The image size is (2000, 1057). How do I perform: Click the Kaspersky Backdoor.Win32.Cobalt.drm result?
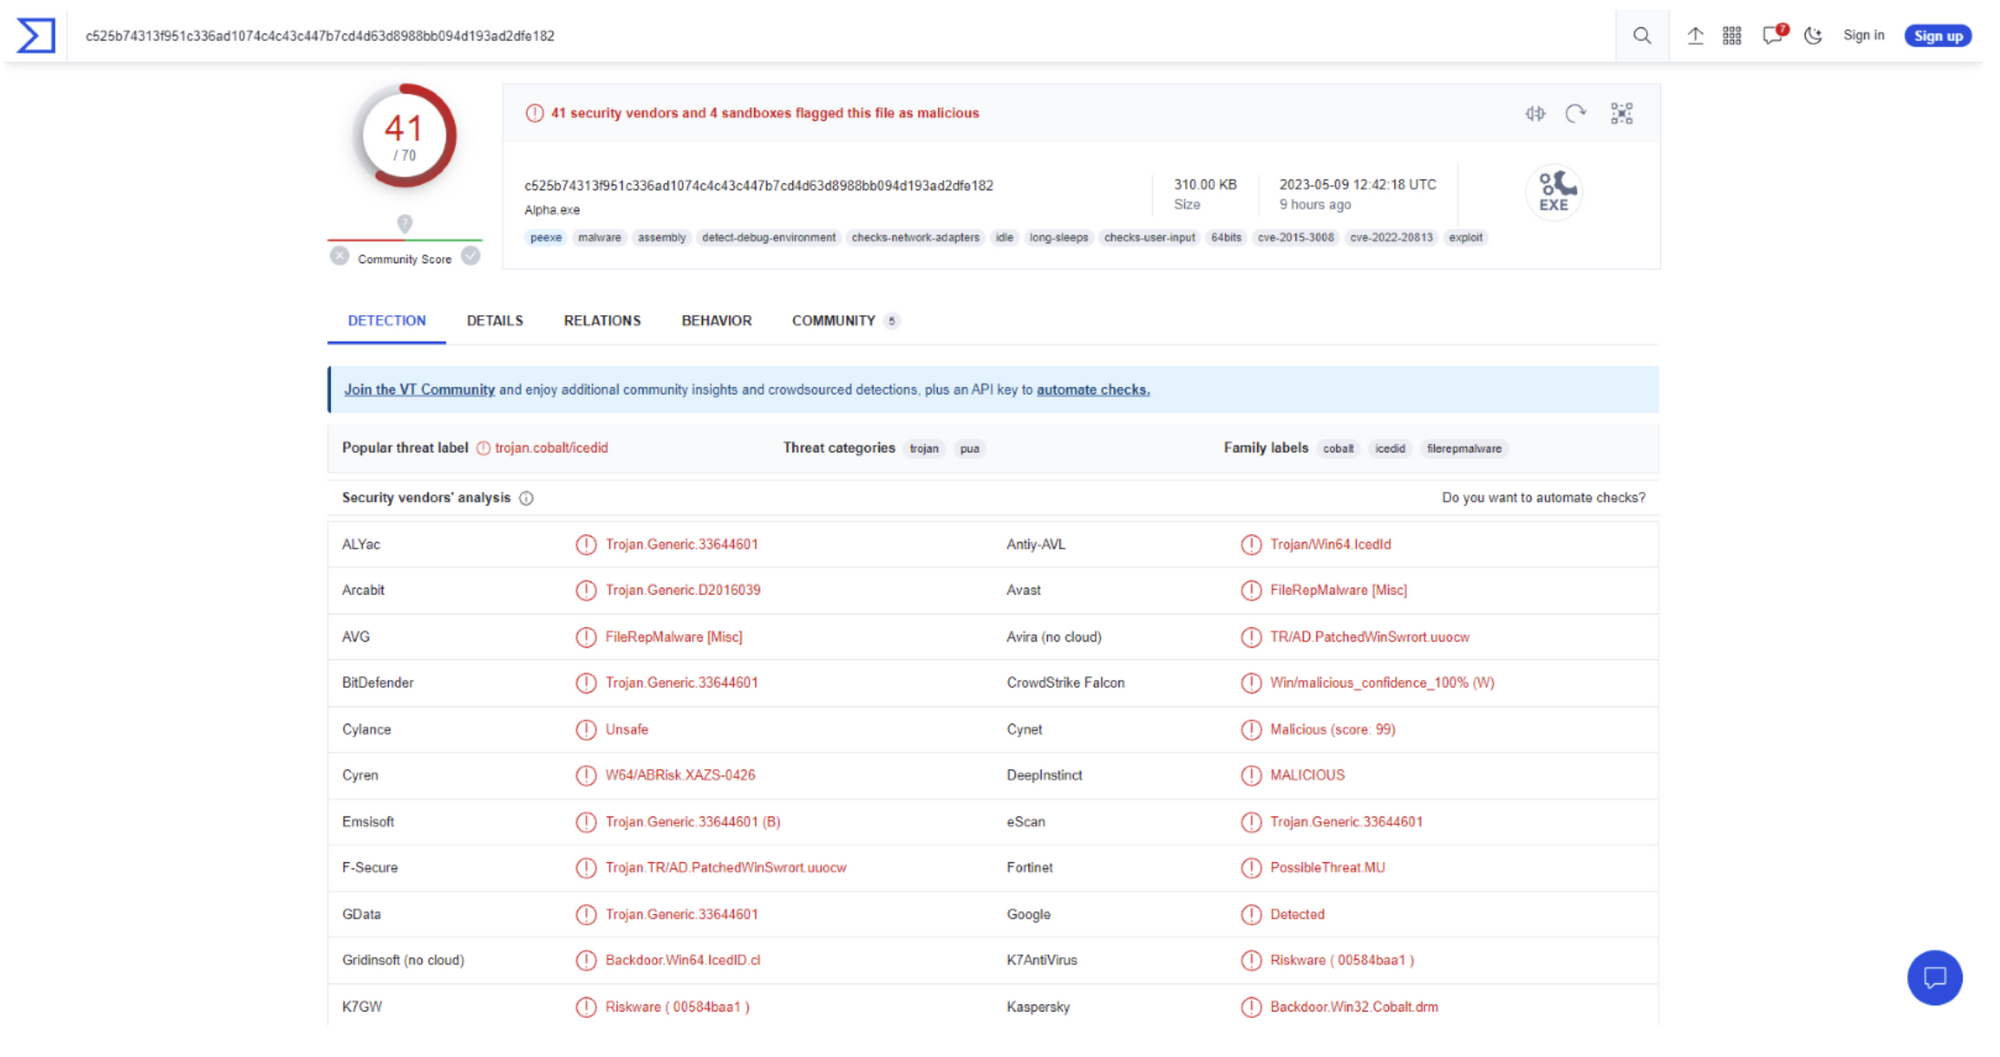point(1354,1007)
